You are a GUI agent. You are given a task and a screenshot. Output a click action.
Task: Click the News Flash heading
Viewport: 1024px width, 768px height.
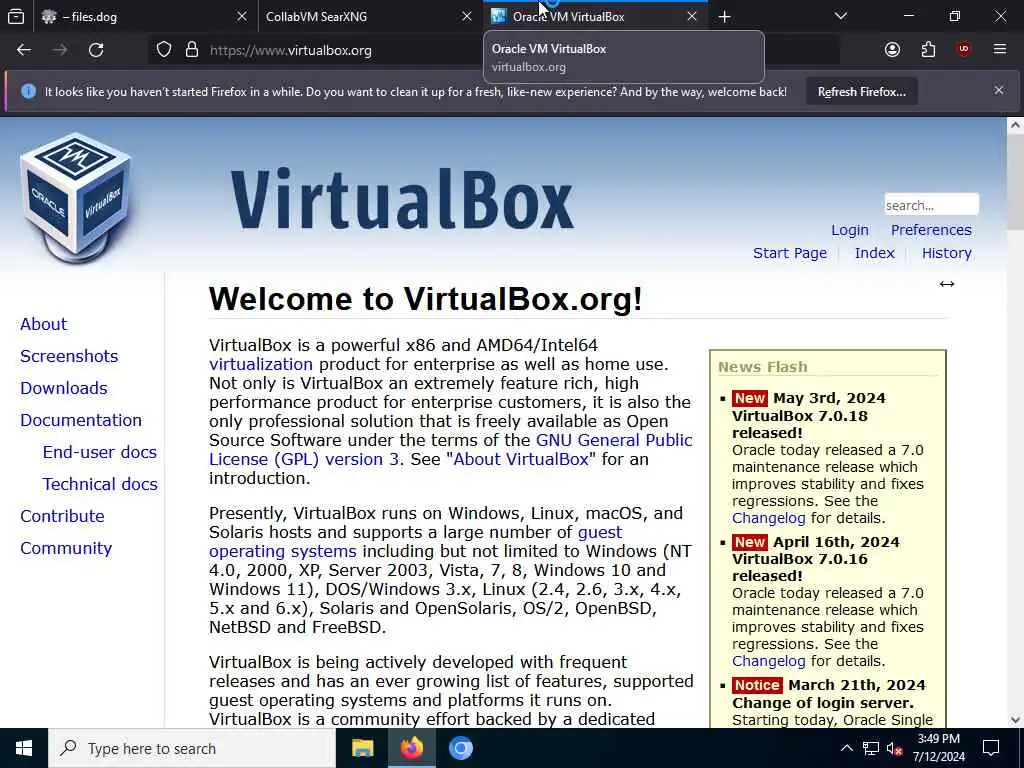tap(762, 367)
